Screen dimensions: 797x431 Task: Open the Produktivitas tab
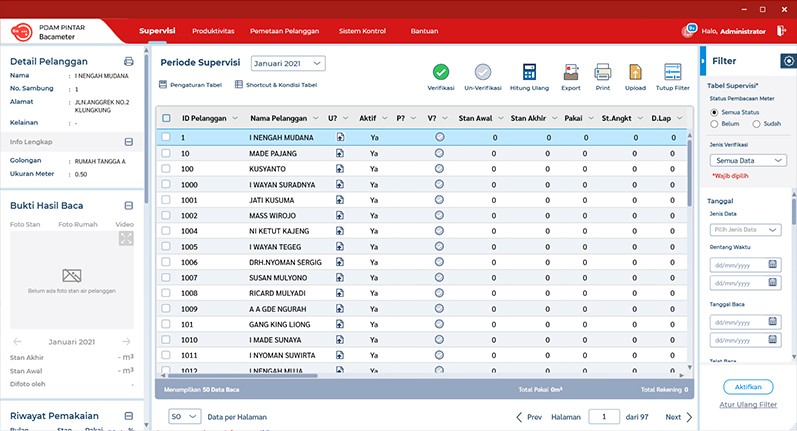point(213,31)
